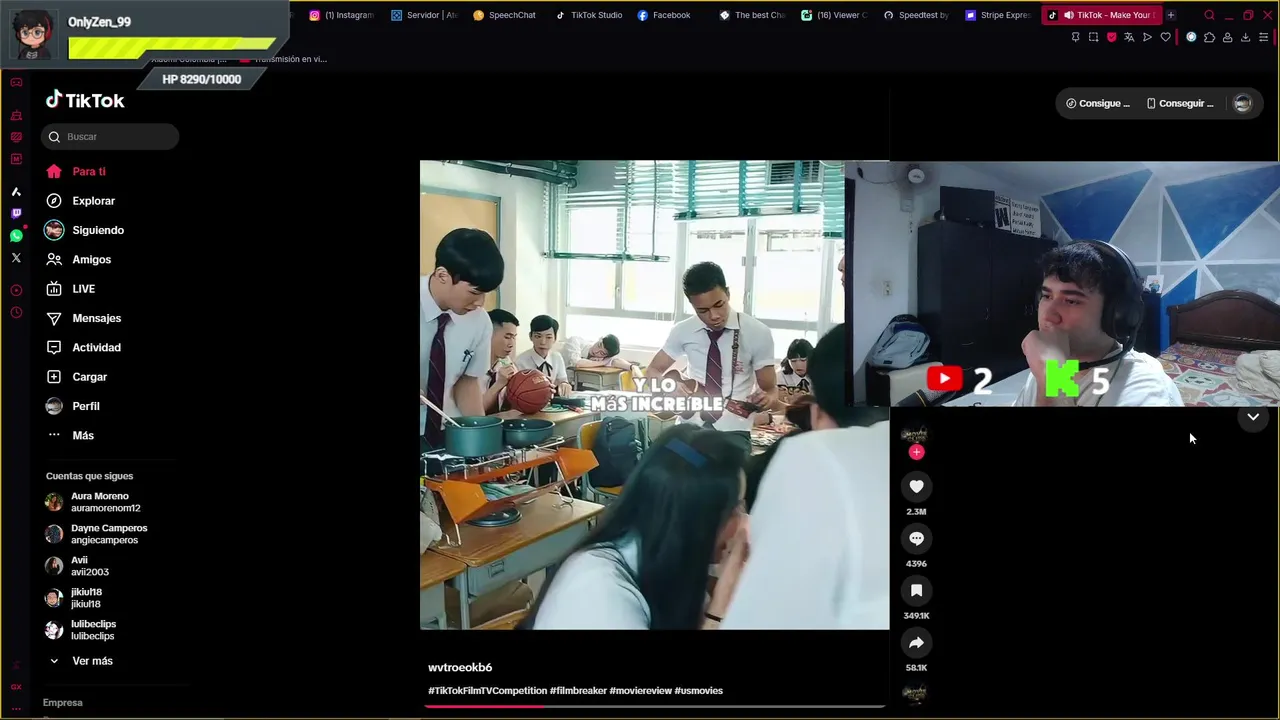1280x720 pixels.
Task: Click the play icon in browser toolbar
Action: tap(1147, 37)
